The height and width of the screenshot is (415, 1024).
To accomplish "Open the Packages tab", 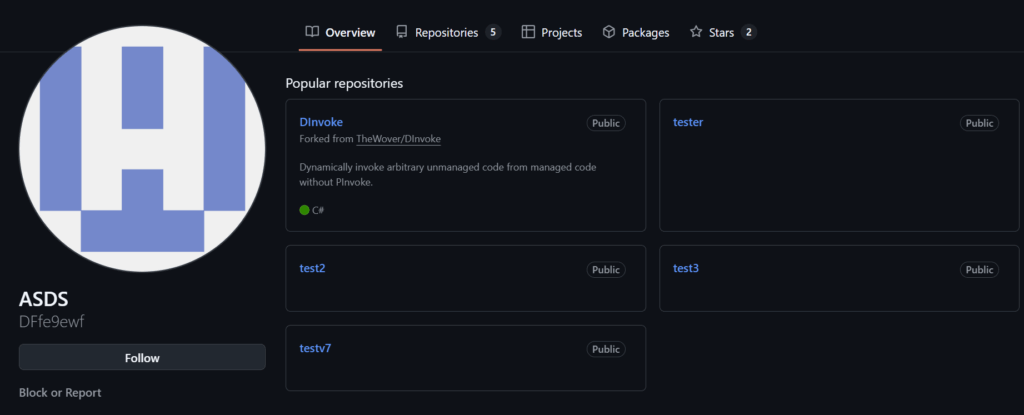I will 645,32.
